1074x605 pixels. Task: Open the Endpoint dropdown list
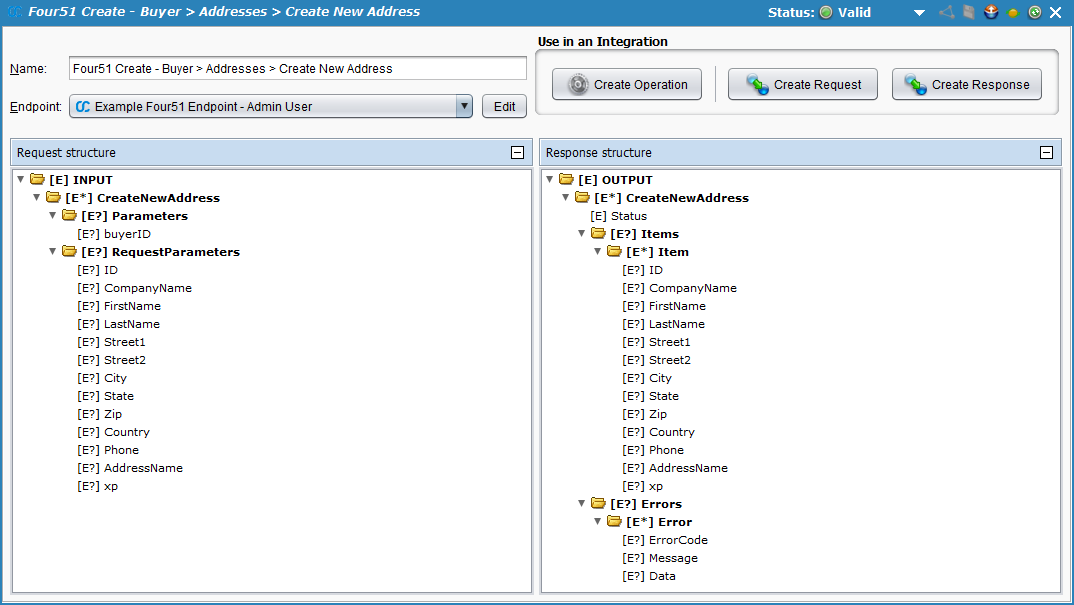click(463, 107)
